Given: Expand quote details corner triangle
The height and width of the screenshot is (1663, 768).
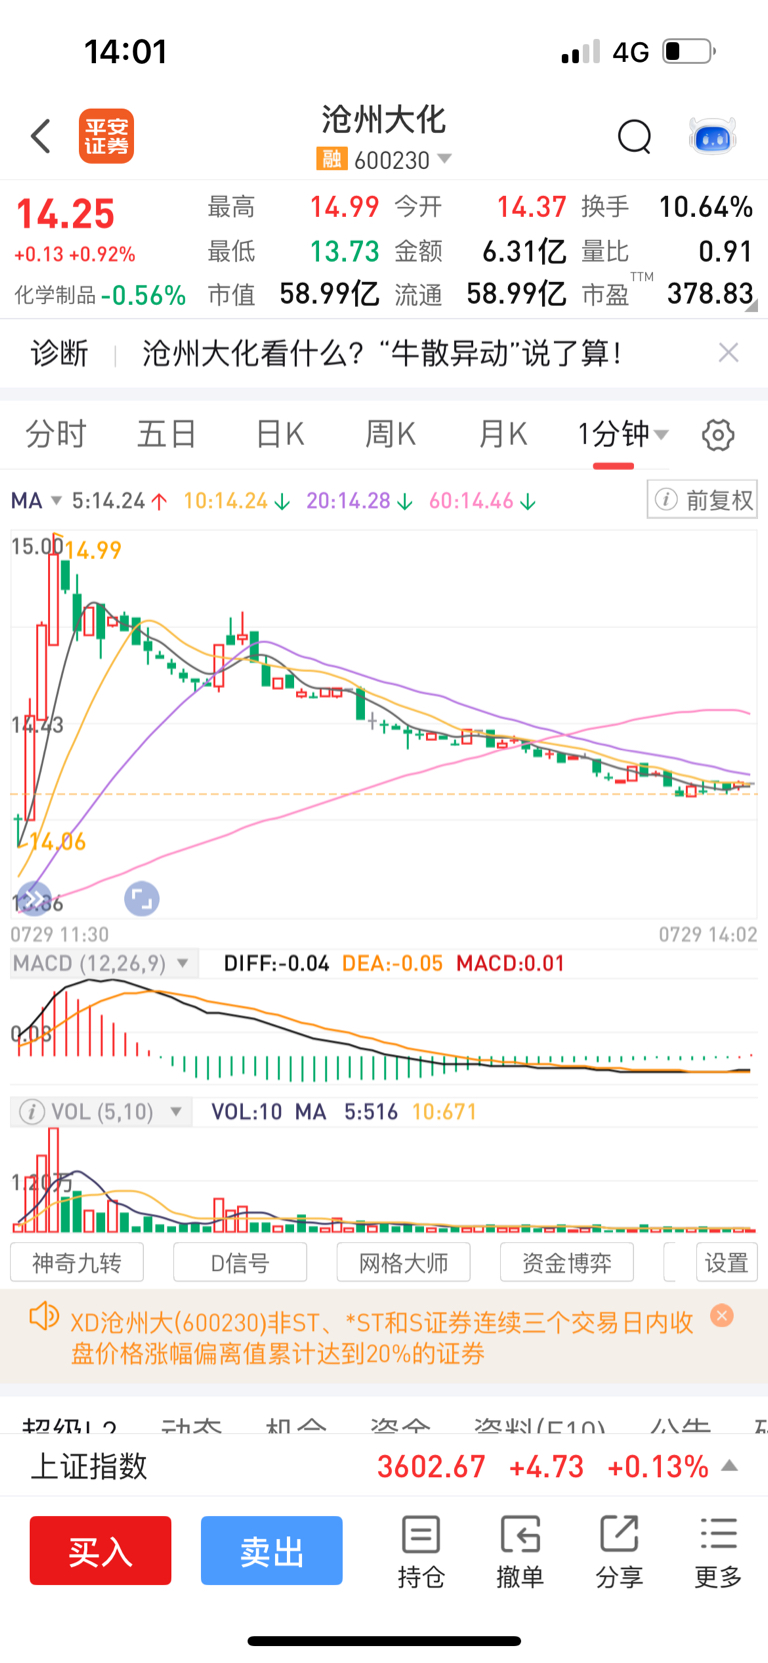Looking at the screenshot, I should pyautogui.click(x=751, y=306).
